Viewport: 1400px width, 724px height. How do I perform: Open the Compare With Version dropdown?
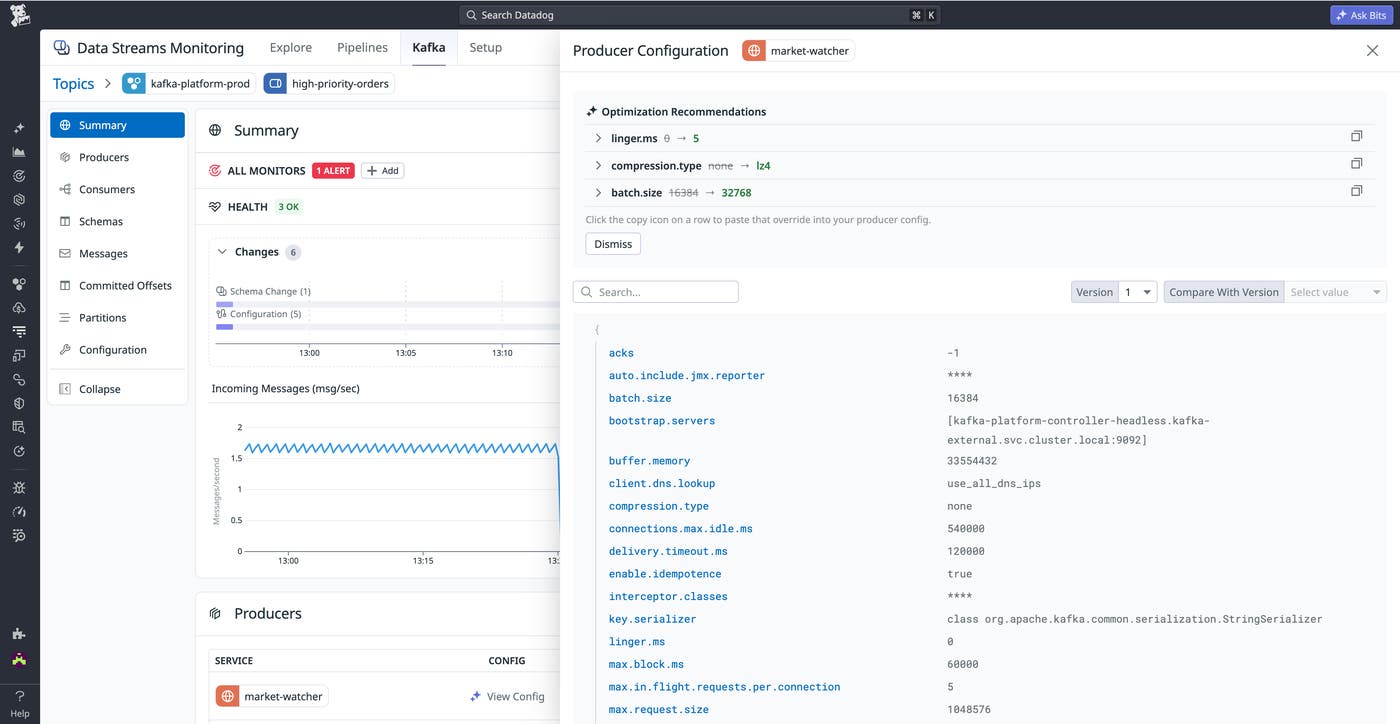click(x=1335, y=292)
